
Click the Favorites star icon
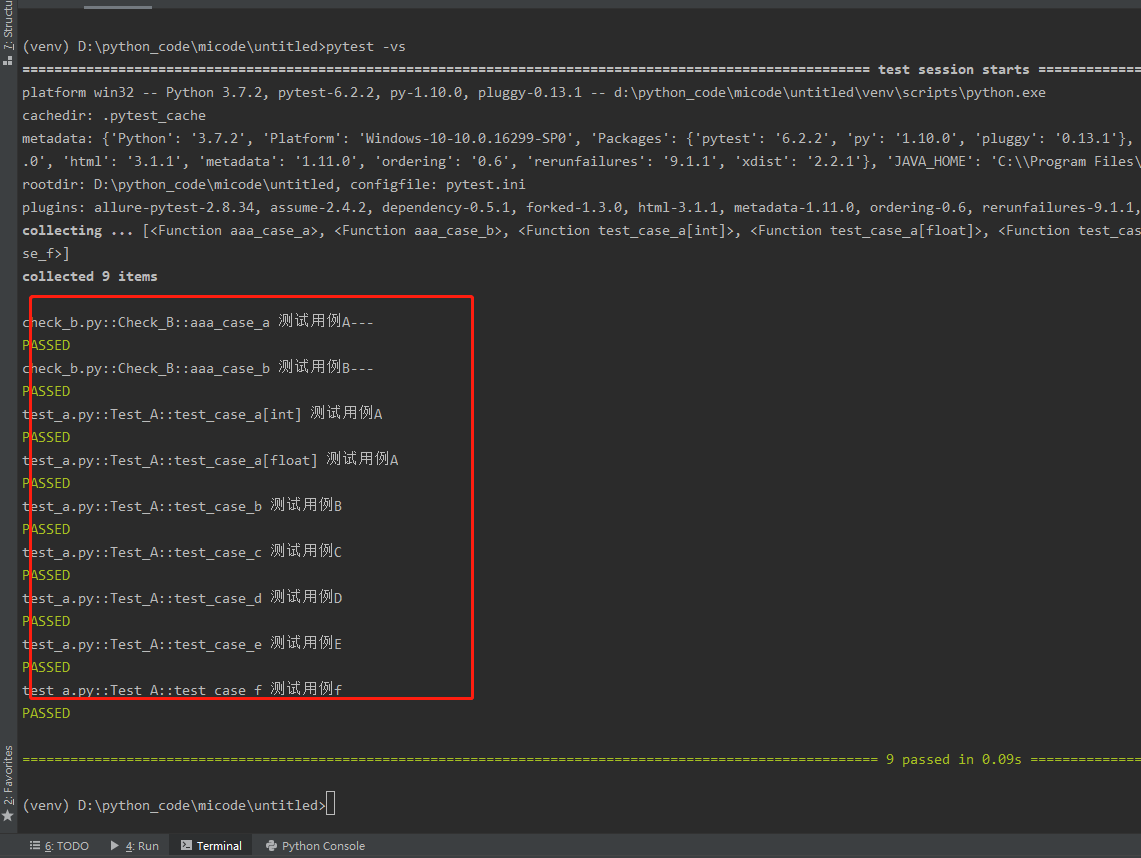pyautogui.click(x=8, y=816)
